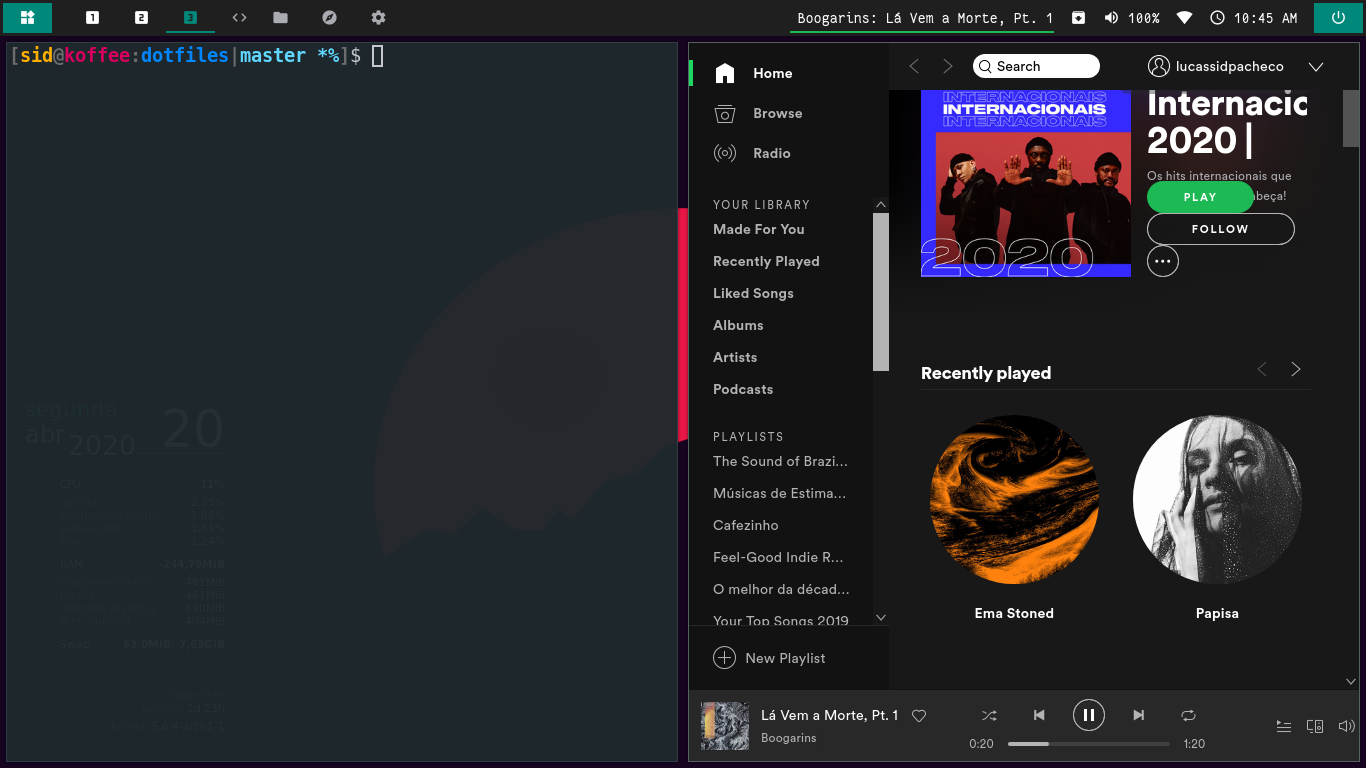Open Made For You library section

(758, 229)
